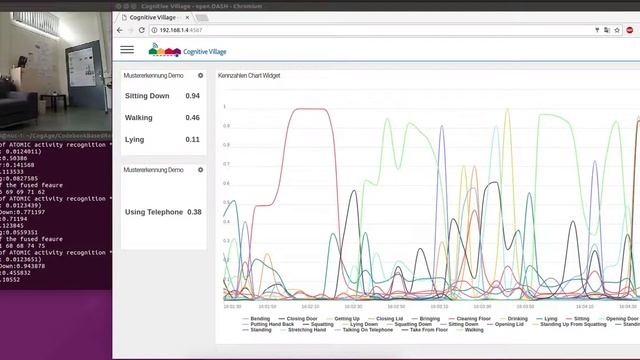Toggle the Getting Up legend entry
Image resolution: width=640 pixels, height=360 pixels.
343,319
